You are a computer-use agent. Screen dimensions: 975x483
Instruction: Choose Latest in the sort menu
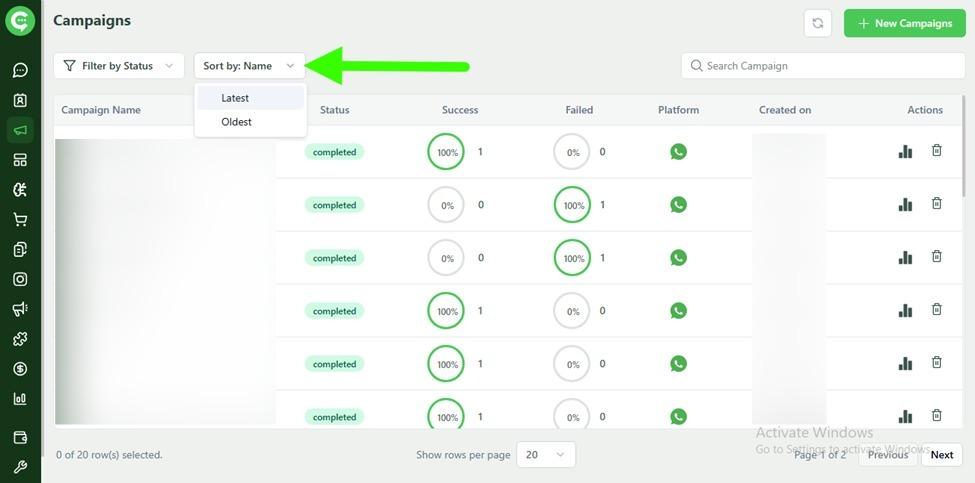click(251, 98)
